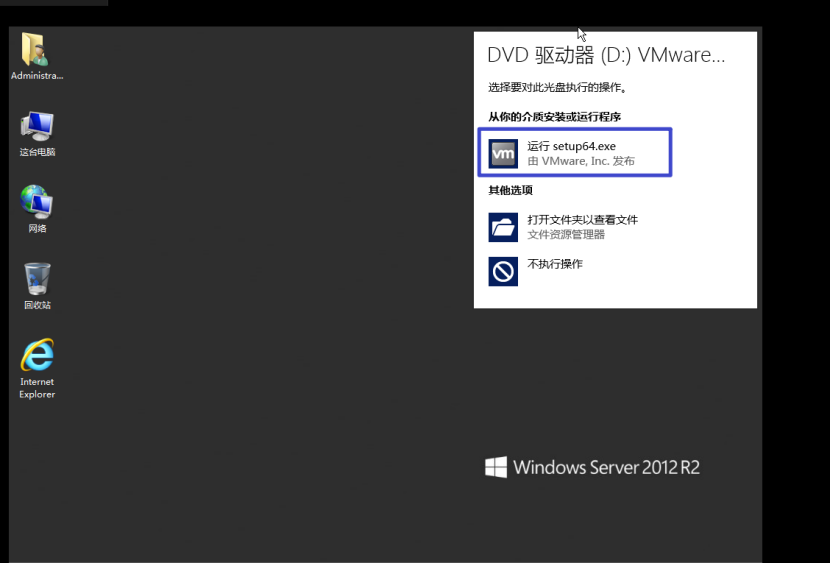The width and height of the screenshot is (830, 563).
Task: Select the 网络 desktop icon
Action: coord(37,209)
